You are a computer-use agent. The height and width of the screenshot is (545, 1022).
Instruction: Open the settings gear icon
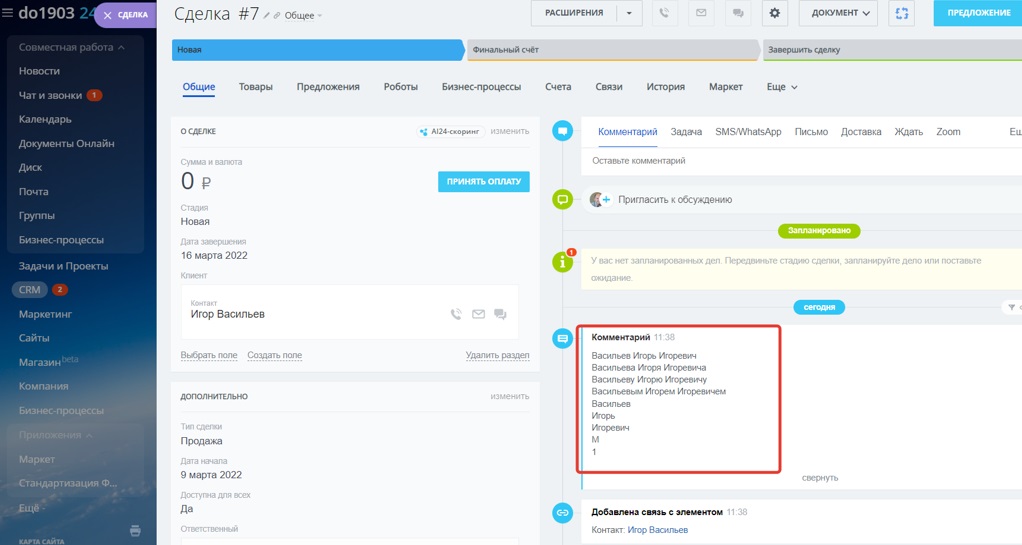pos(775,13)
